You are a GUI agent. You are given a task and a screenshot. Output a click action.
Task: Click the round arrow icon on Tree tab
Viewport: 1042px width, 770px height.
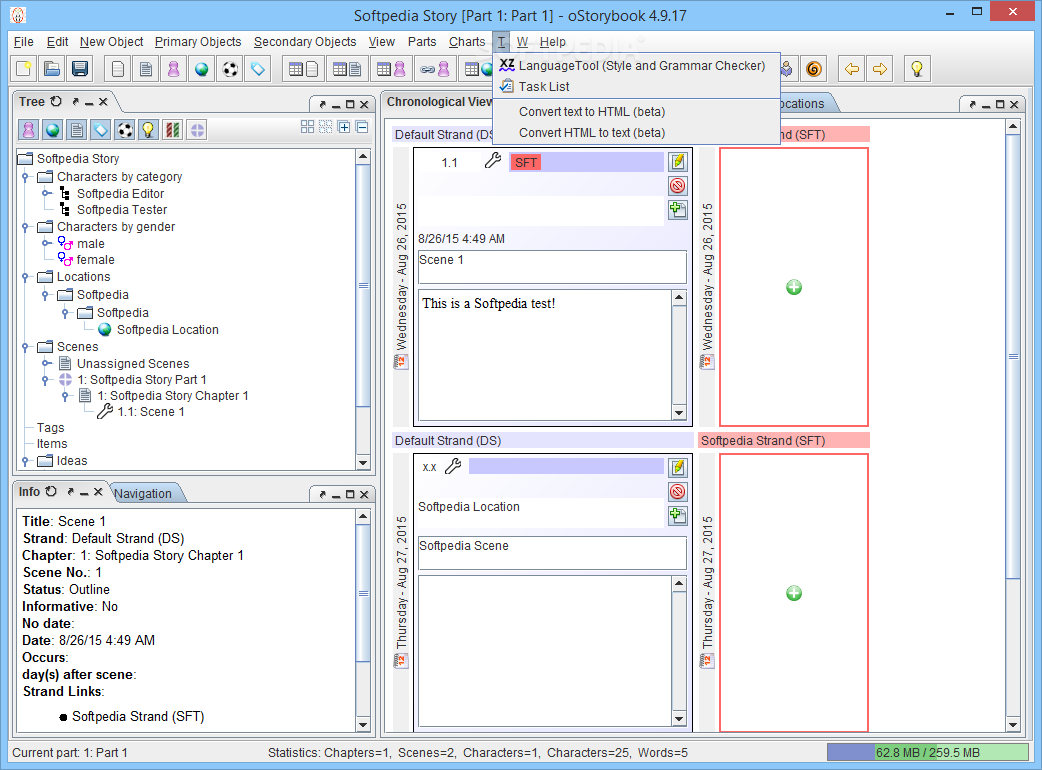tap(56, 101)
